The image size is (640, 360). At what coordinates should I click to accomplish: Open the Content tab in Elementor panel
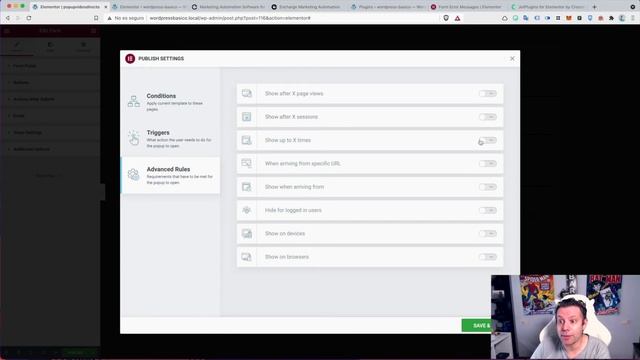pyautogui.click(x=17, y=47)
